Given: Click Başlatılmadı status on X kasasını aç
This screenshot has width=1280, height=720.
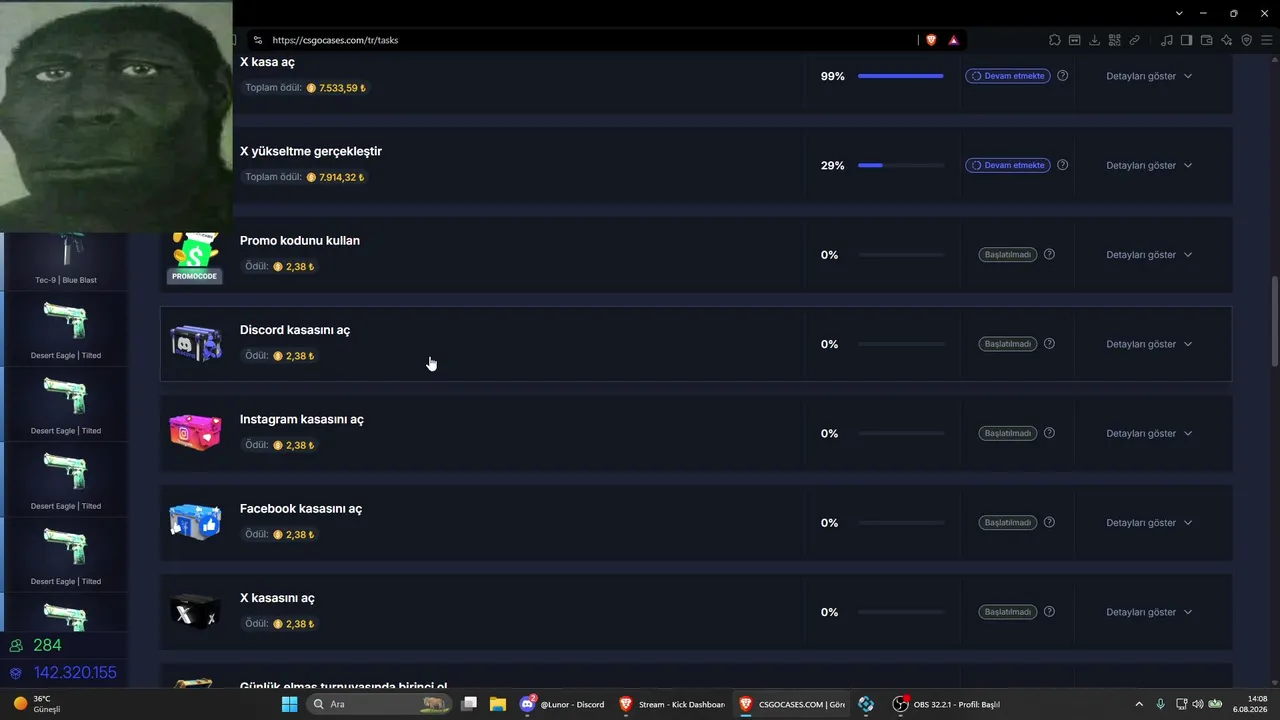Looking at the screenshot, I should pyautogui.click(x=1008, y=612).
